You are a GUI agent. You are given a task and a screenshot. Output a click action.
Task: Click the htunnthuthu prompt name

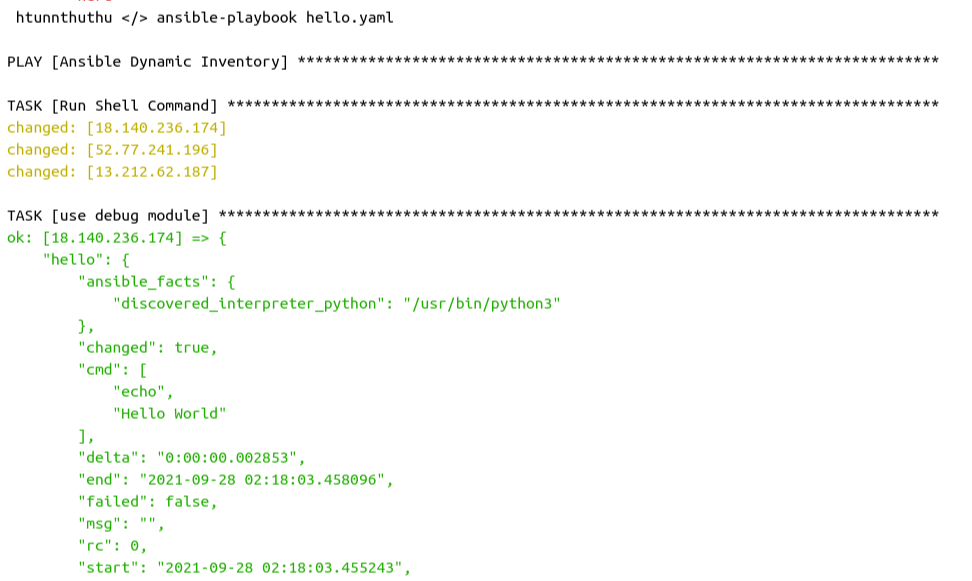click(x=64, y=17)
